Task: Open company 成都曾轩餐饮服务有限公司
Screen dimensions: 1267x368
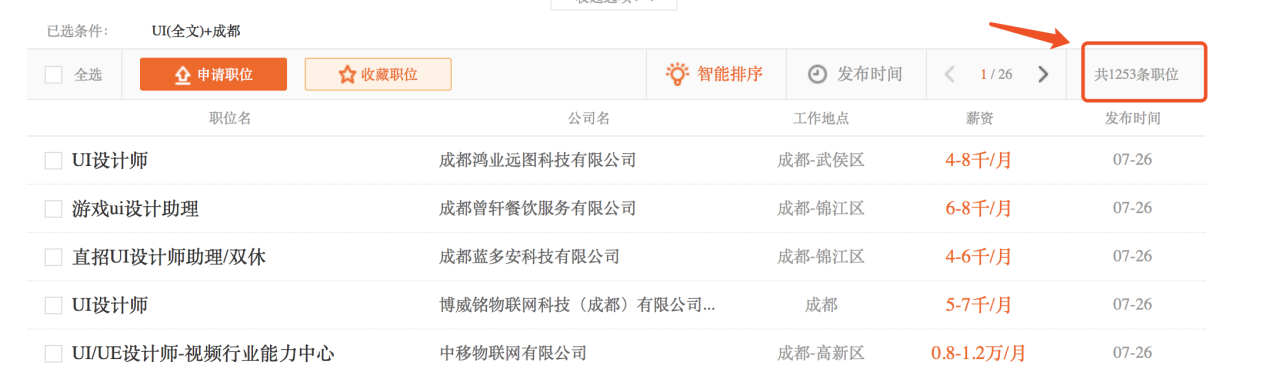Action: pyautogui.click(x=537, y=208)
